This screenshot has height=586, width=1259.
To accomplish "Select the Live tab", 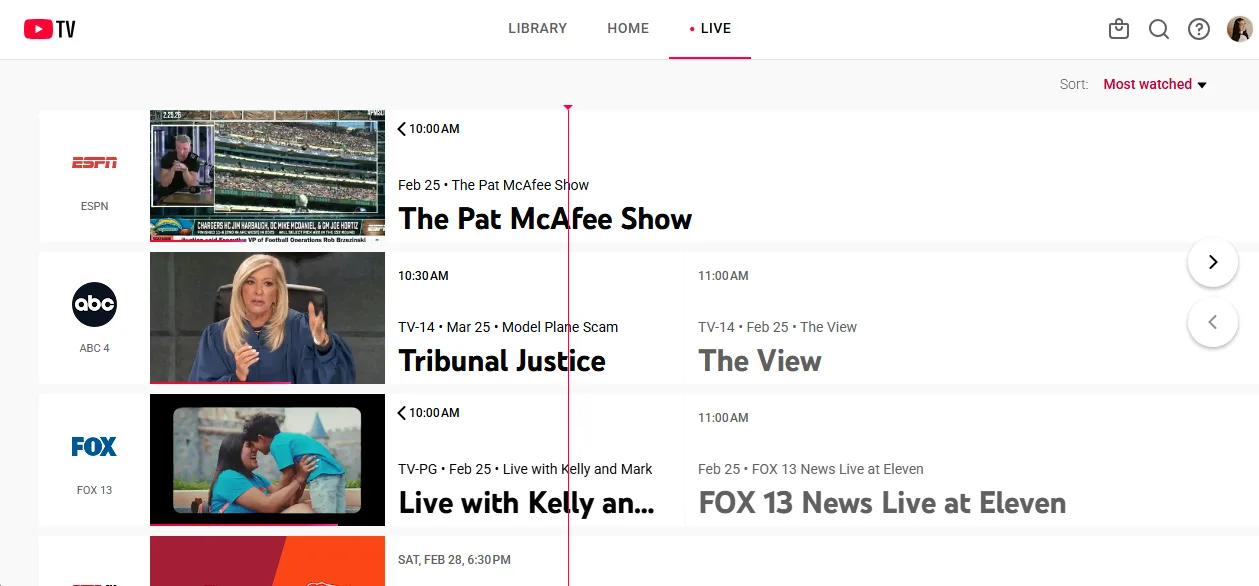I will [x=710, y=29].
